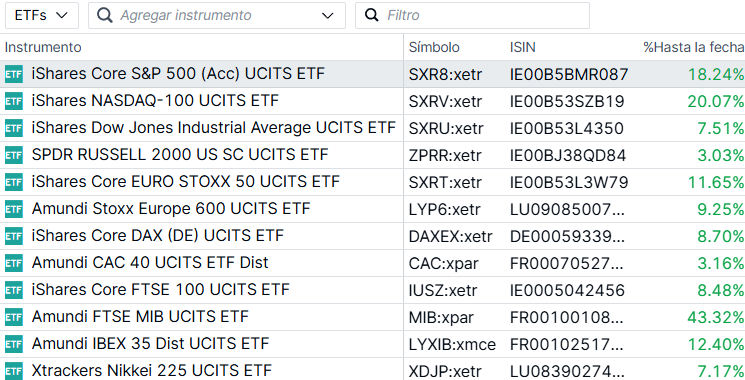
Task: Expand the Agregar instrumento dropdown arrow
Action: [327, 16]
